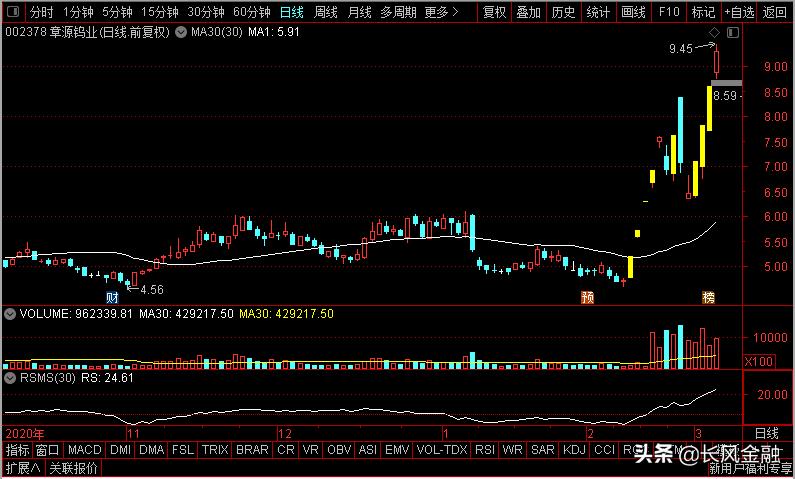The width and height of the screenshot is (795, 479).
Task: Select the ASI indicator tab
Action: (368, 449)
